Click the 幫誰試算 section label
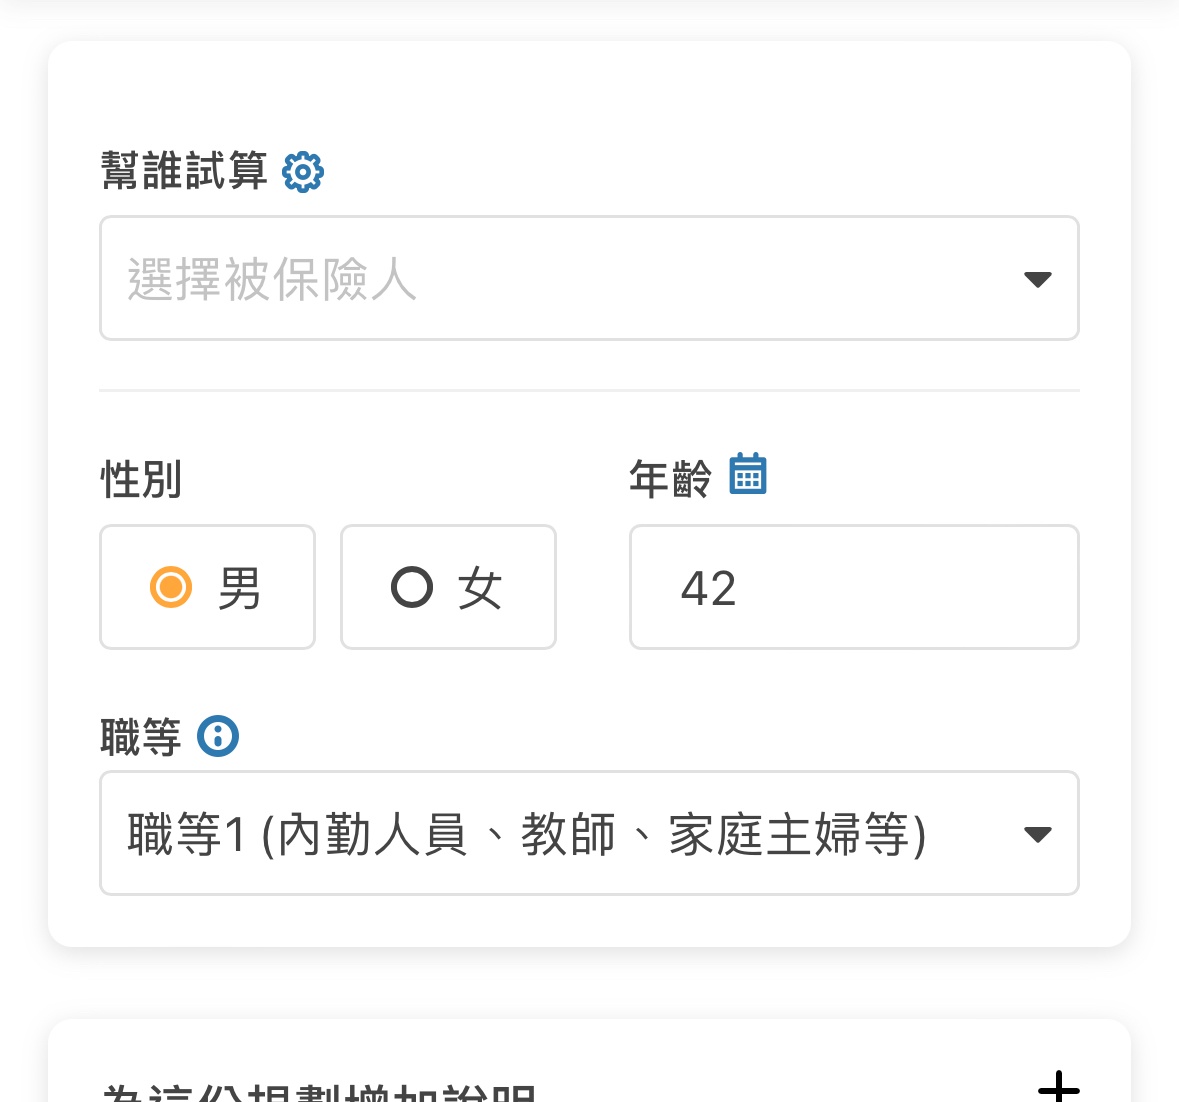Viewport: 1179px width, 1102px height. pos(184,171)
